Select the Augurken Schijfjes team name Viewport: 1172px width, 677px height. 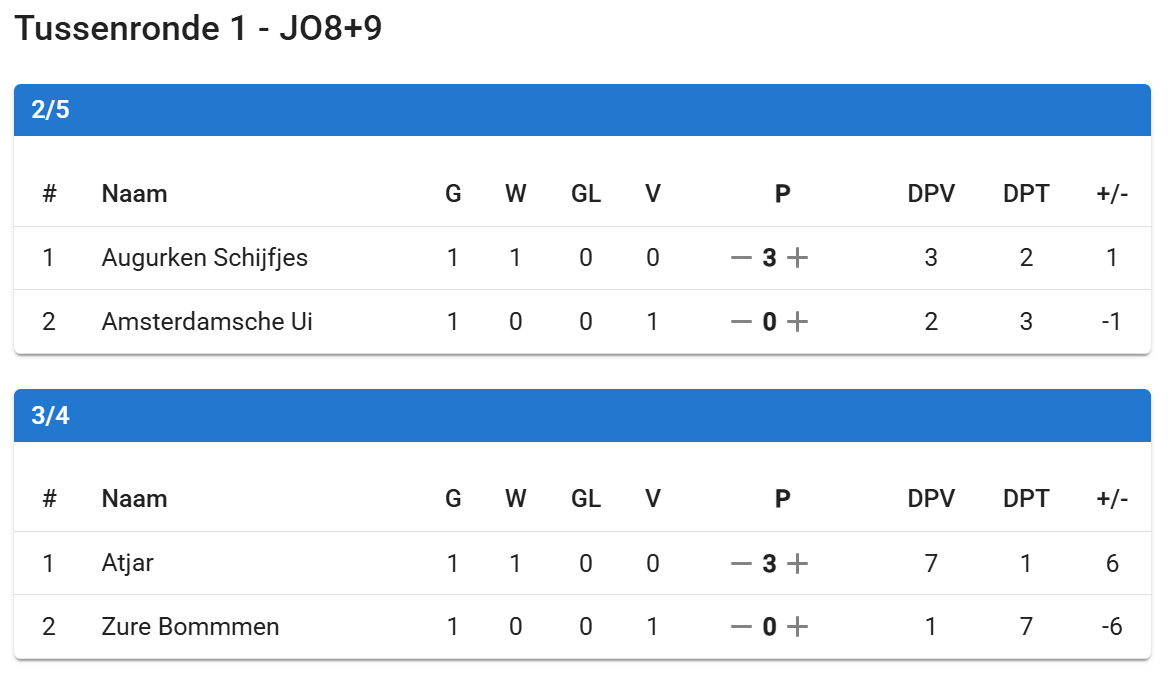click(204, 258)
